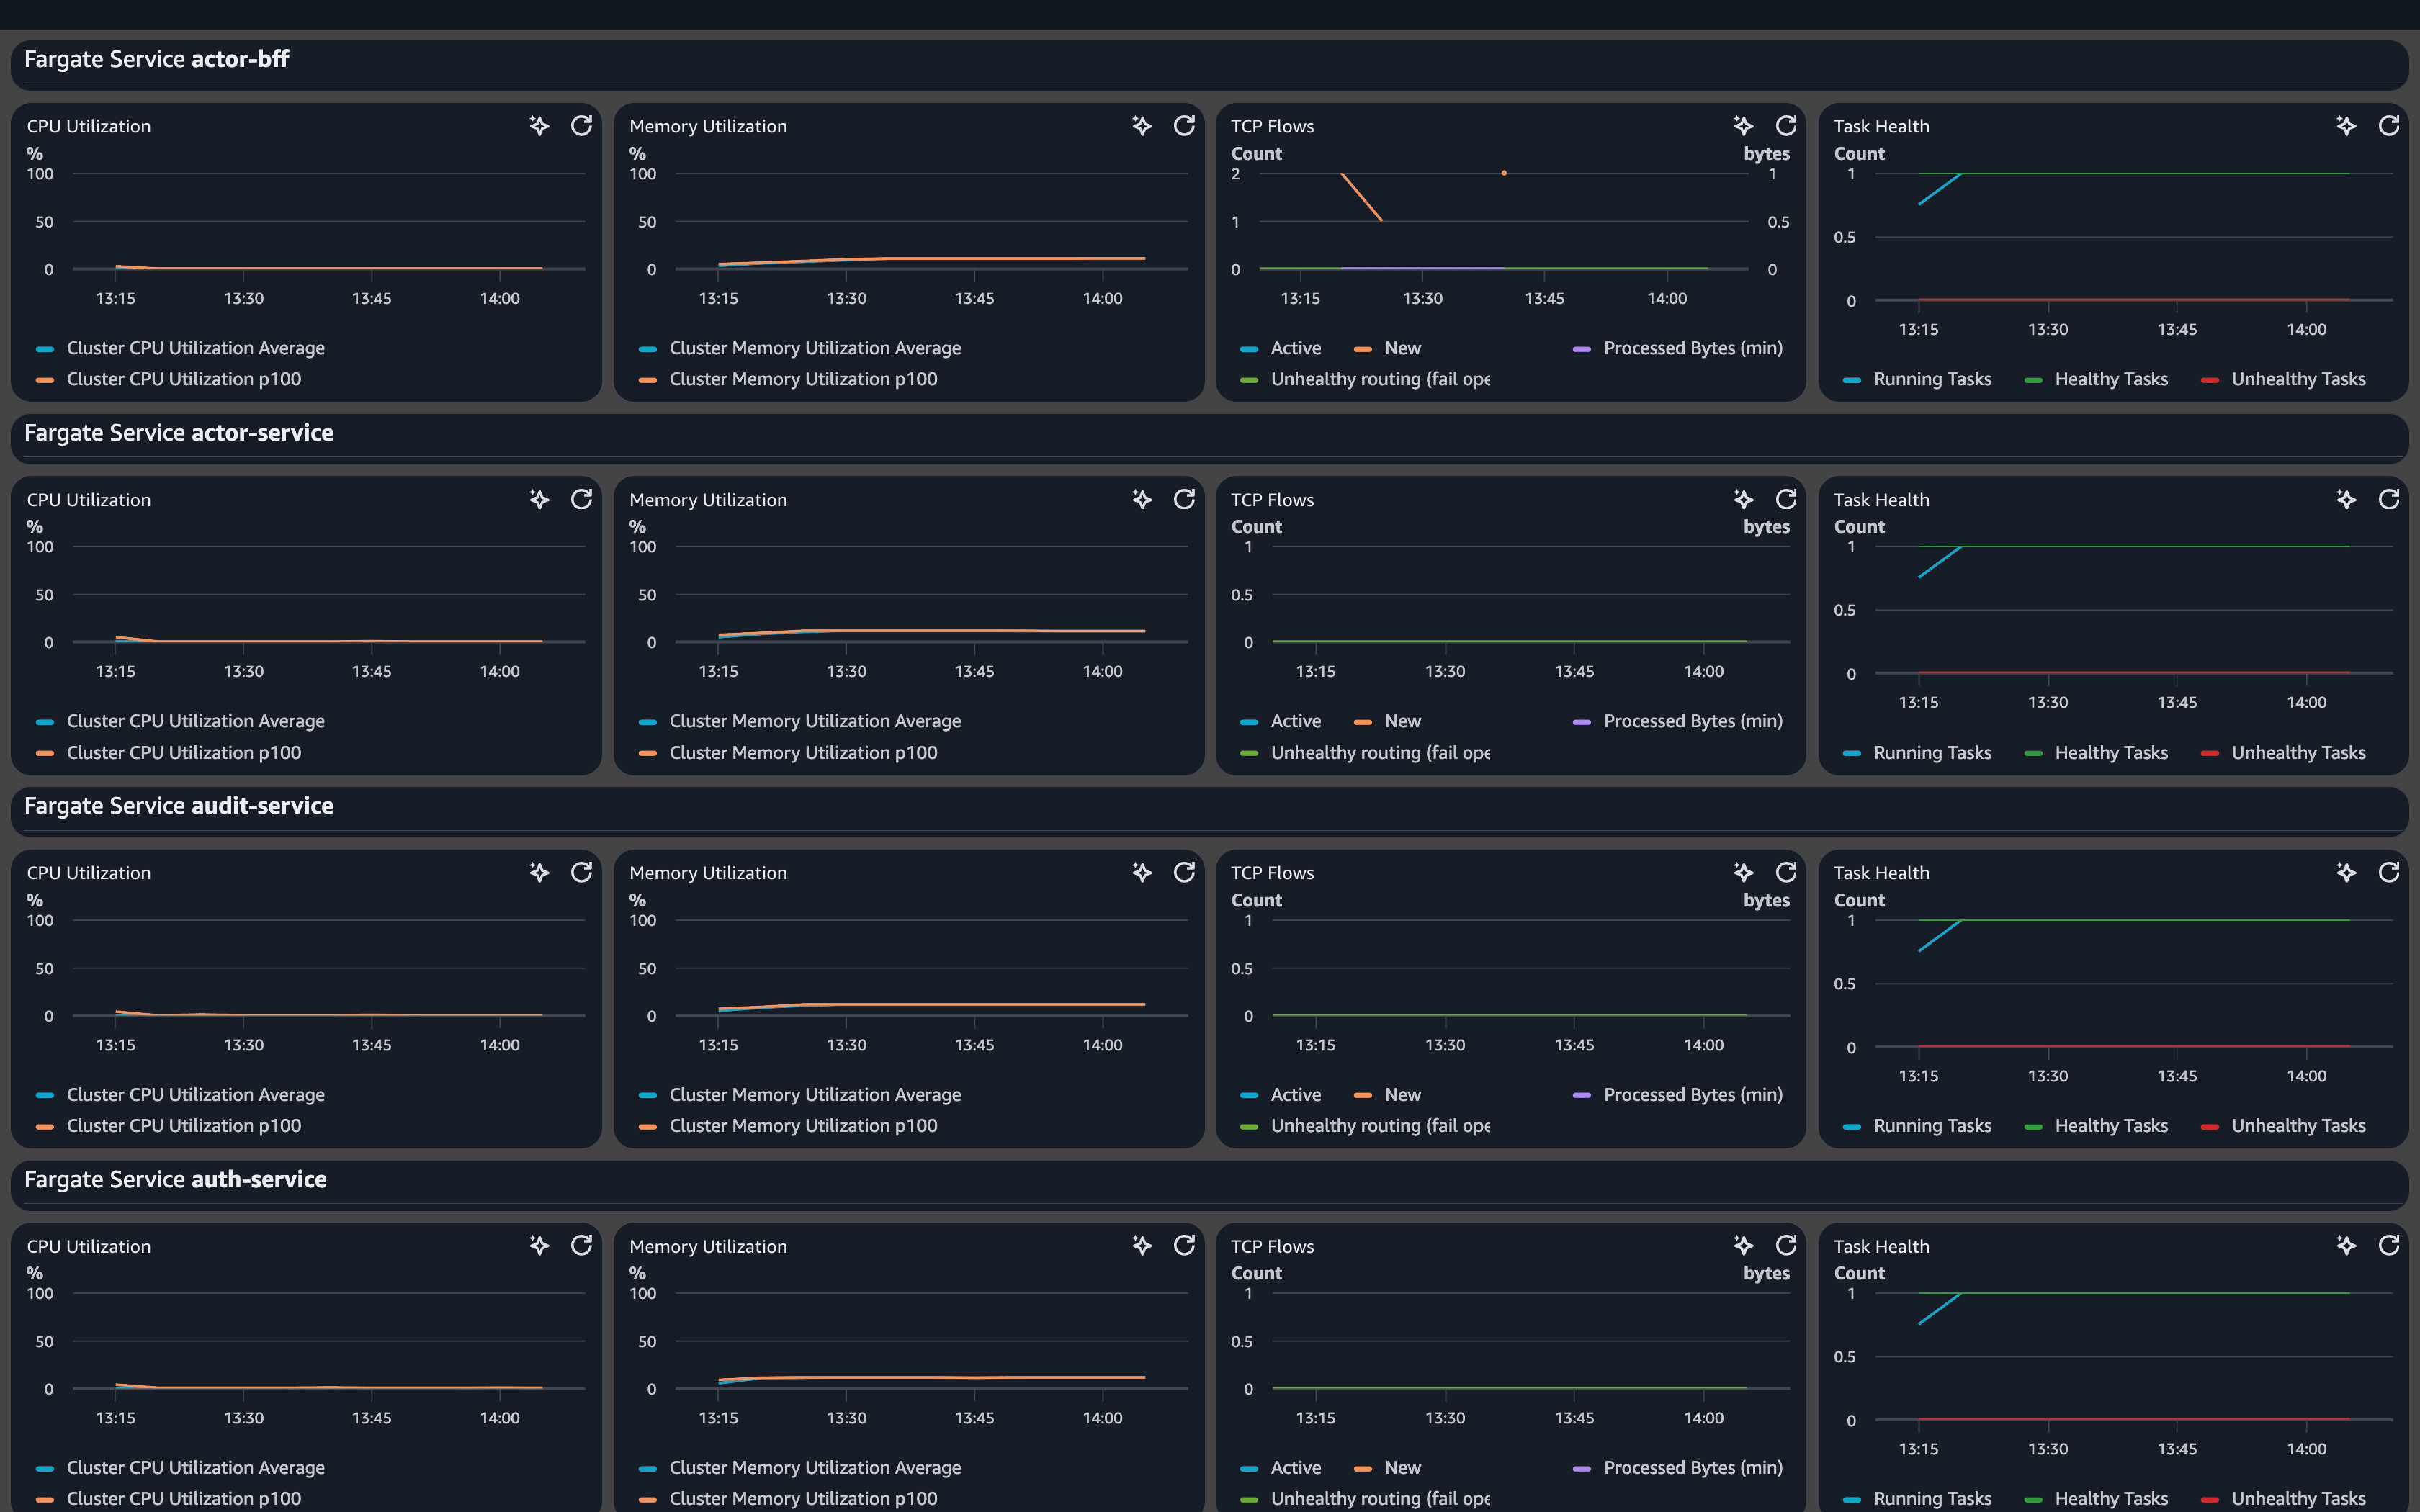The width and height of the screenshot is (2420, 1512).
Task: Click sparkle icon on auth-service CPU Utilization
Action: pos(539,1245)
